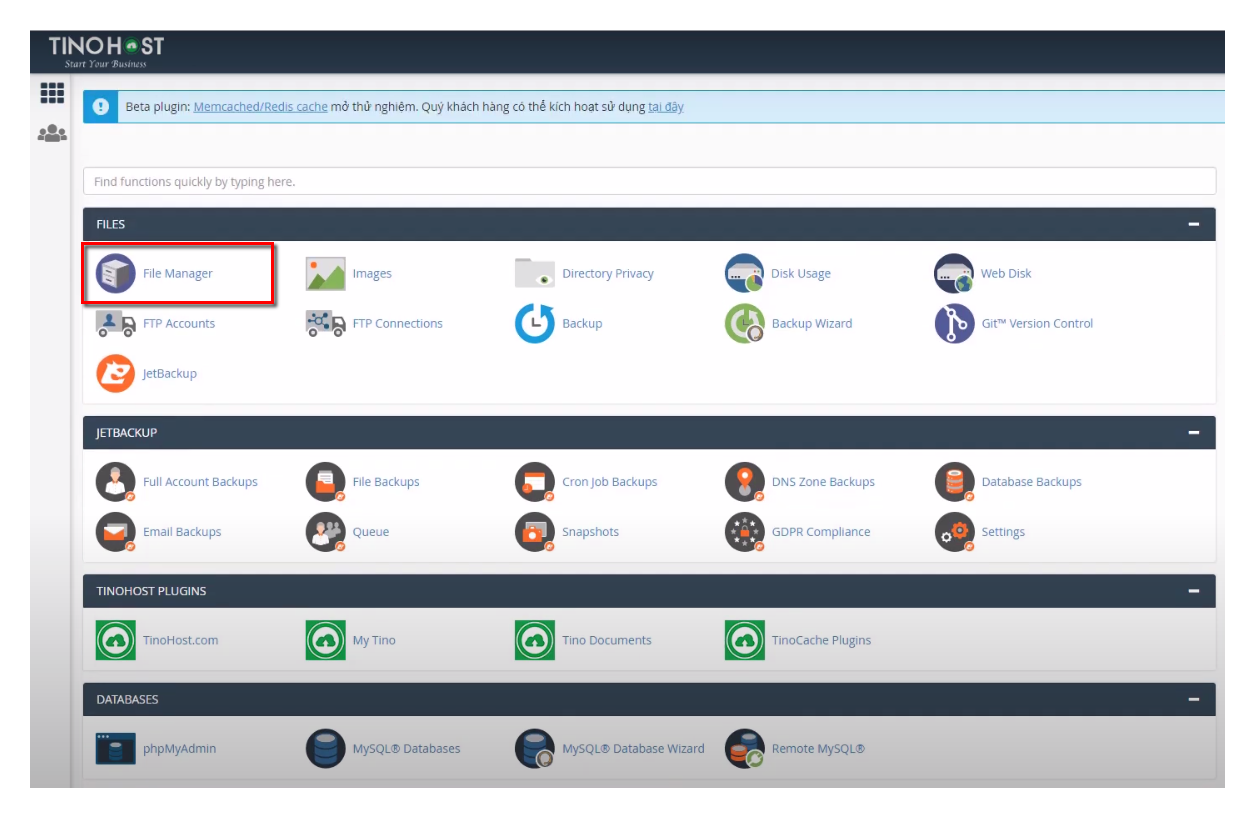Open the FTP Connections icon
The image size is (1255, 818).
click(x=325, y=323)
